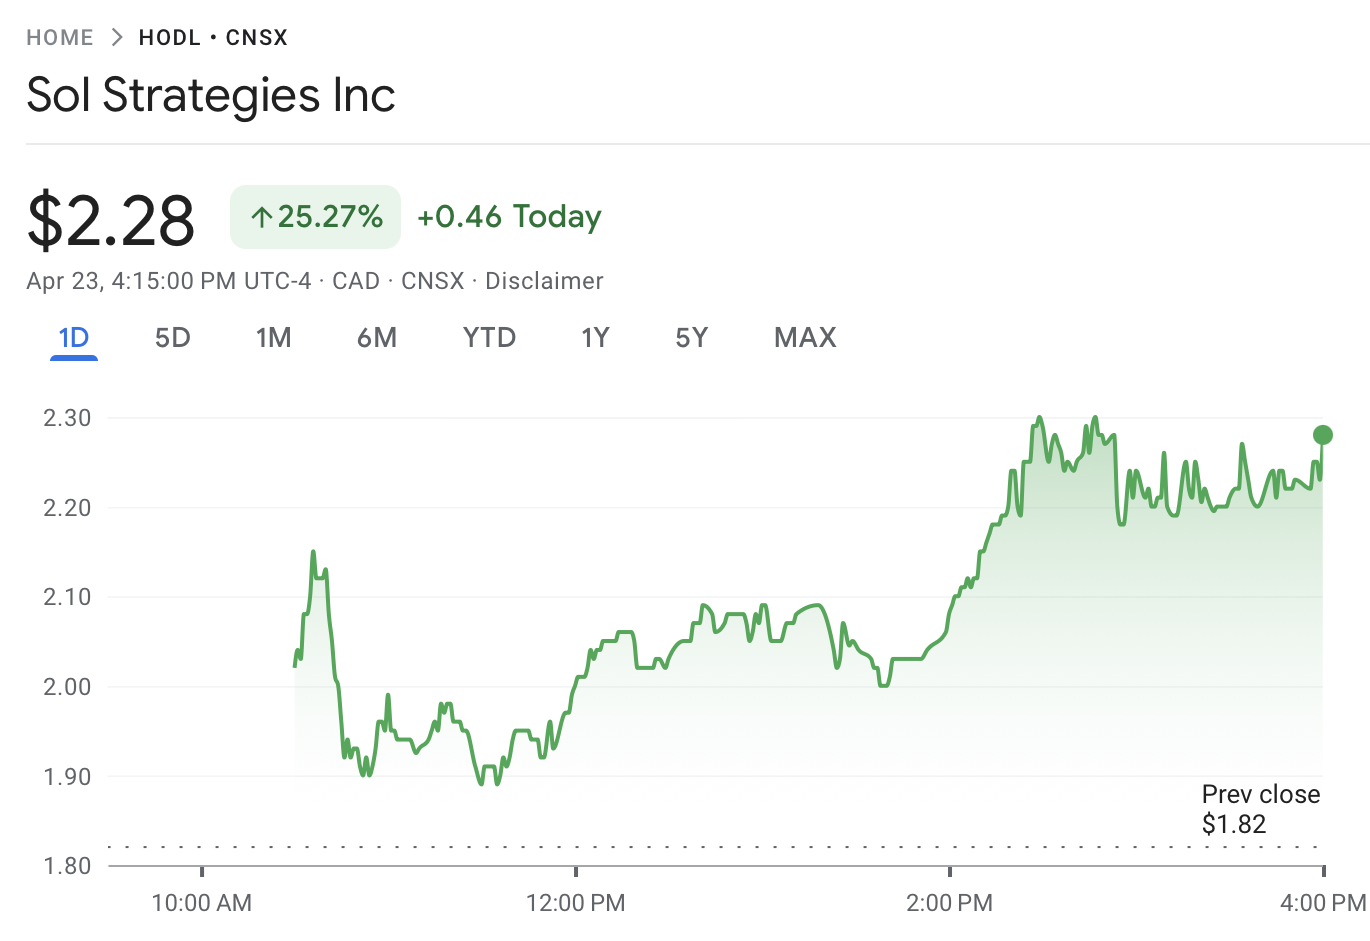Switch to the 6M tab
The width and height of the screenshot is (1370, 941).
click(377, 338)
